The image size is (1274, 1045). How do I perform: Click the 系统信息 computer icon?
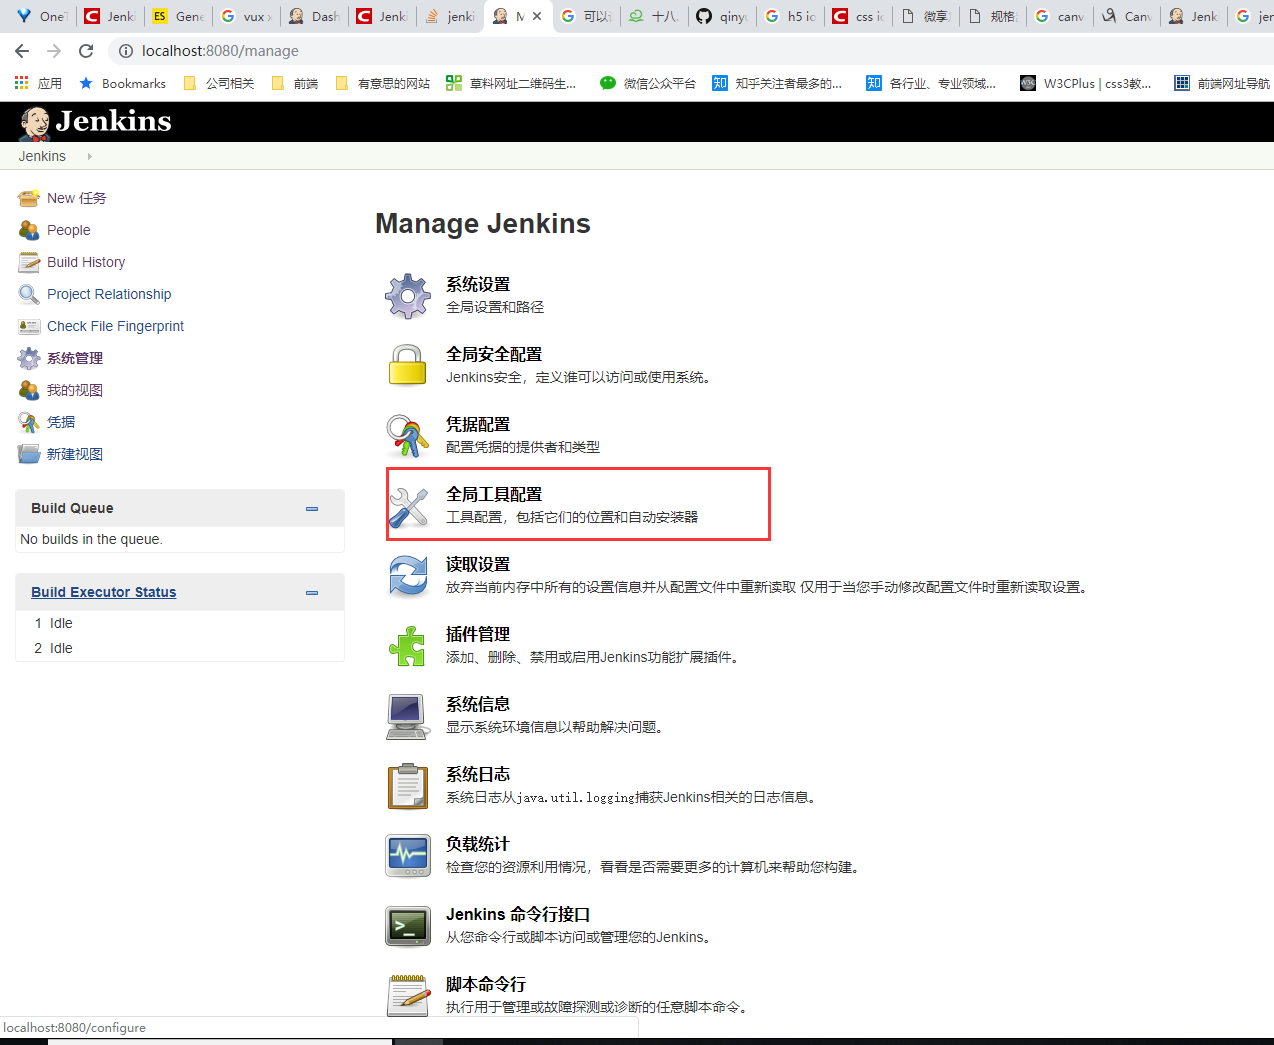coord(408,717)
